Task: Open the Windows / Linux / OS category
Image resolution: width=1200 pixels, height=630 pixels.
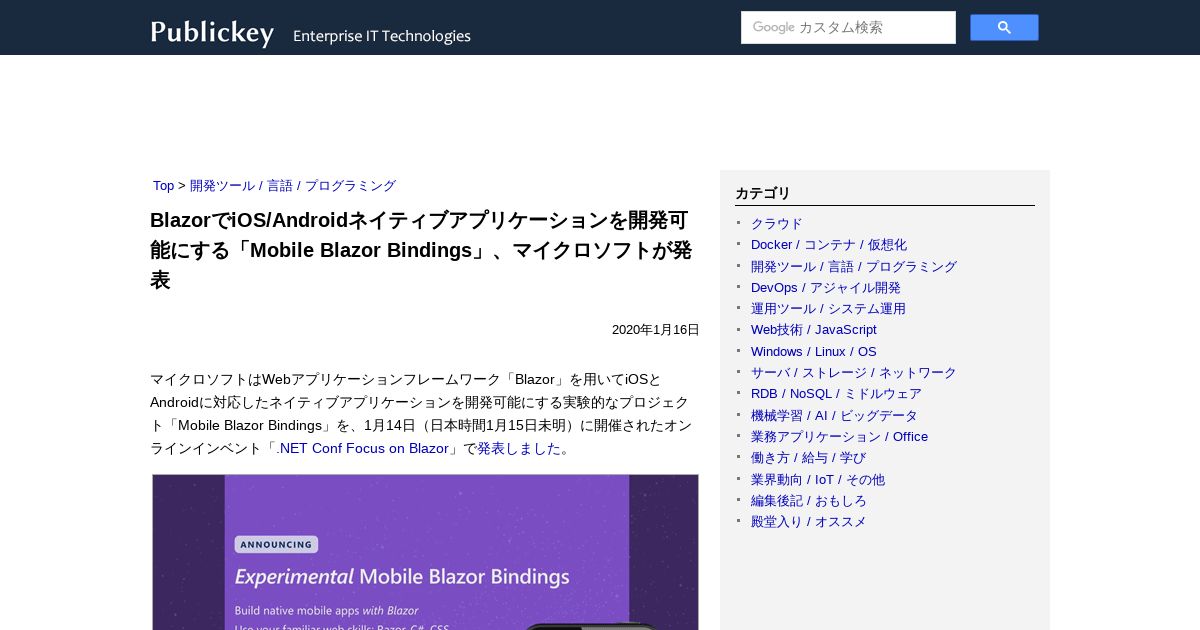Action: 814,352
